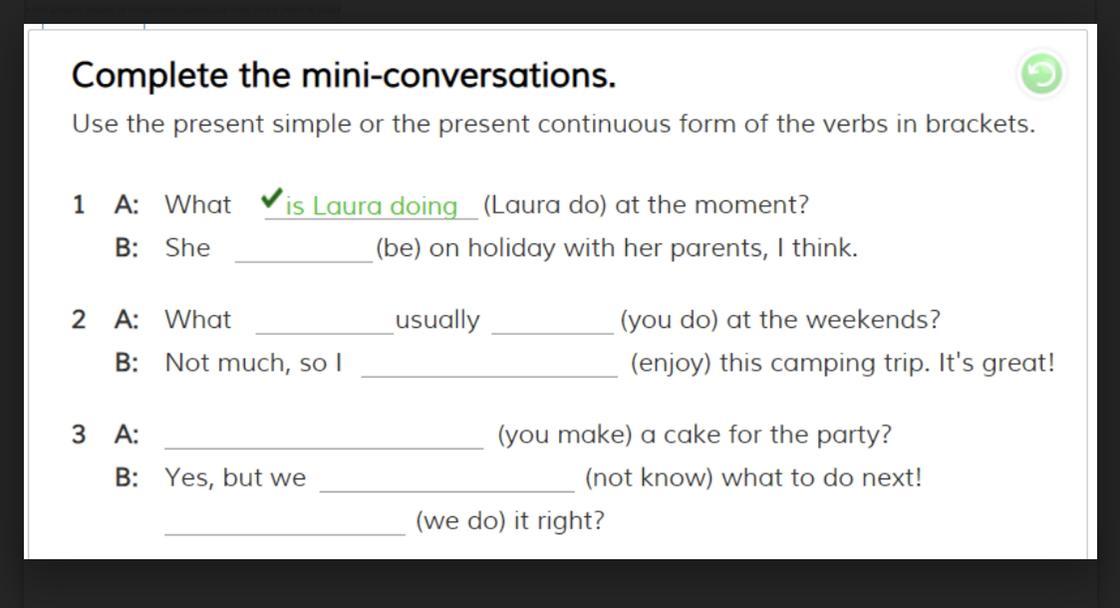Select the blank before '(enjoy) this camping trip'

pos(489,363)
